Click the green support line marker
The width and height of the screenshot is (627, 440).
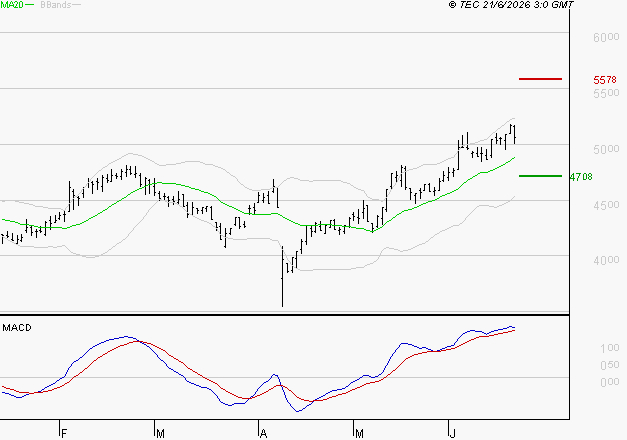[x=540, y=176]
